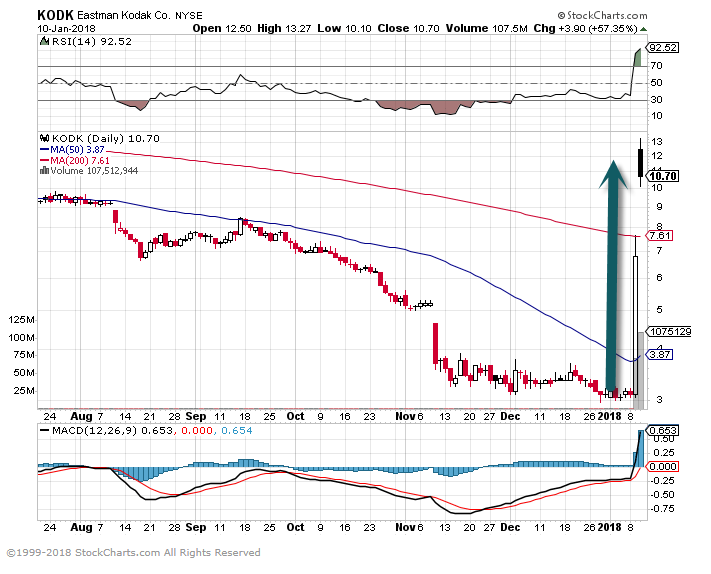Click the Dec label on price chart axis
Image resolution: width=711 pixels, height=574 pixels.
click(x=510, y=416)
